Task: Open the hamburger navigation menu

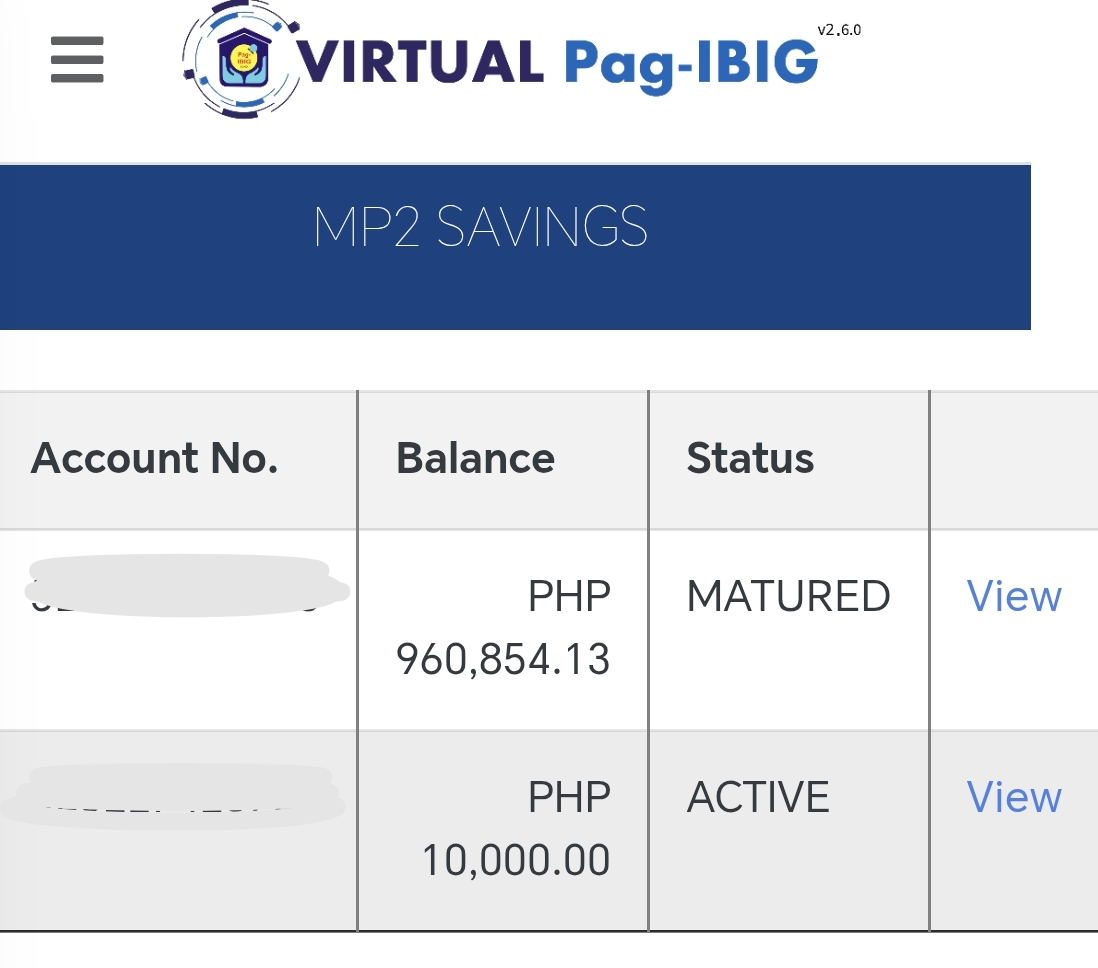Action: 77,60
